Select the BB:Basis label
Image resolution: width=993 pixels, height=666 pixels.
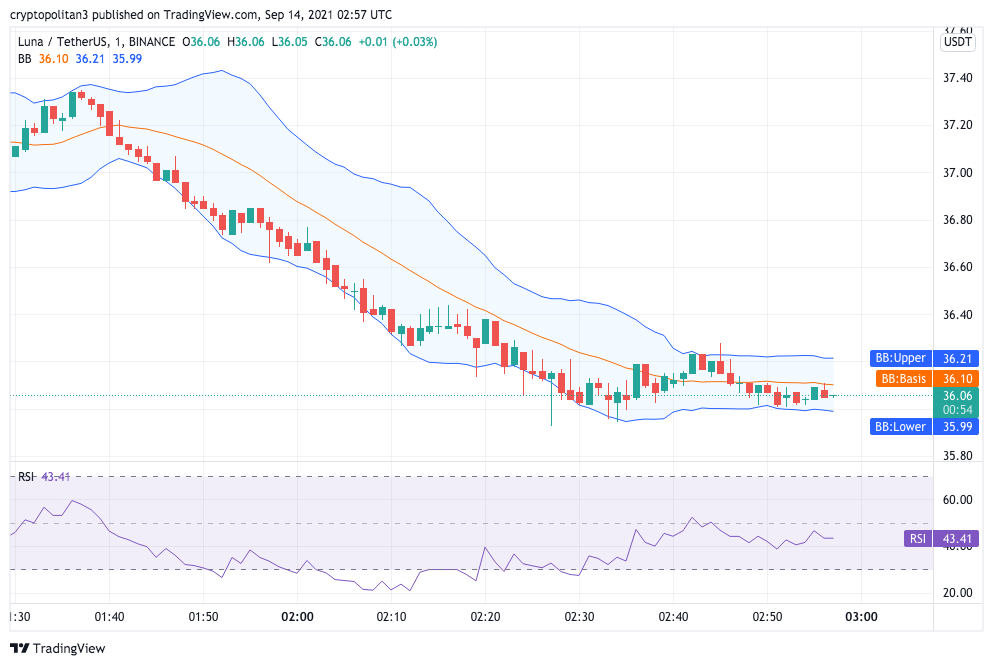904,379
